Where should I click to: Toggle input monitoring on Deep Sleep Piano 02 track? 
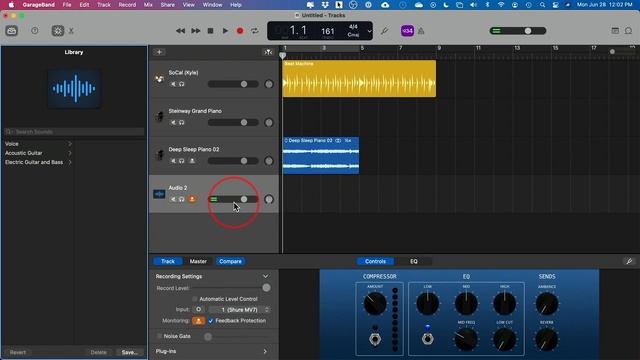[192, 161]
